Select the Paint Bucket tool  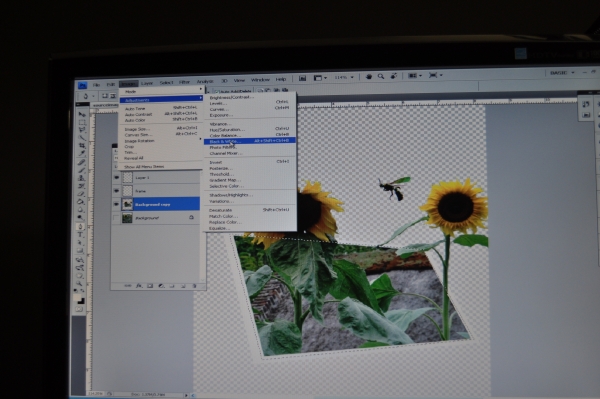click(x=81, y=202)
